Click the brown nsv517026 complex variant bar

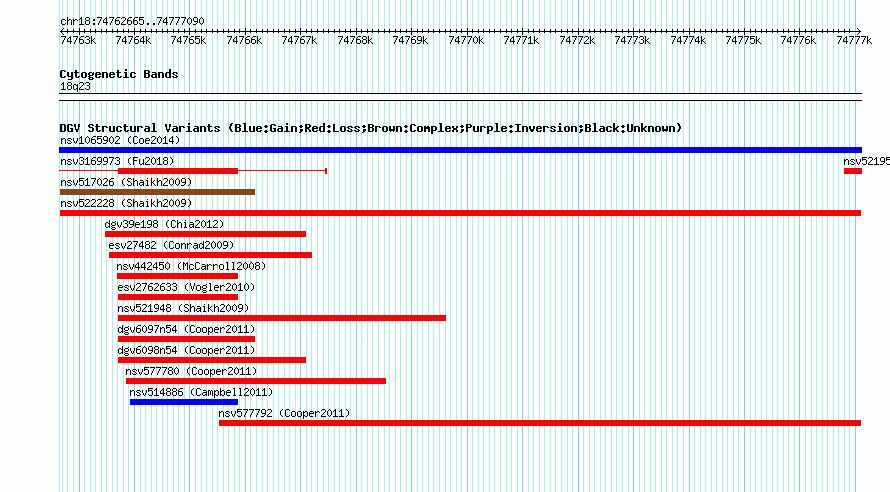coord(157,192)
